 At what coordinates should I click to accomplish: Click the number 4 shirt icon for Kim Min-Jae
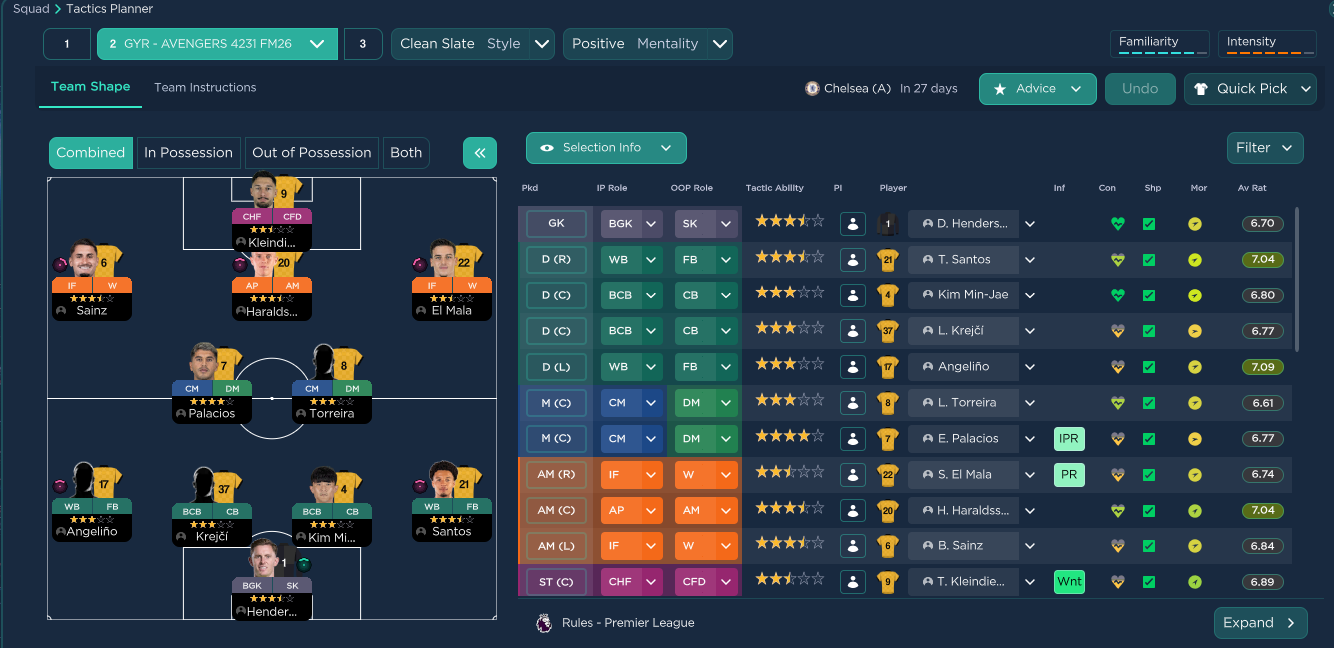coord(886,295)
